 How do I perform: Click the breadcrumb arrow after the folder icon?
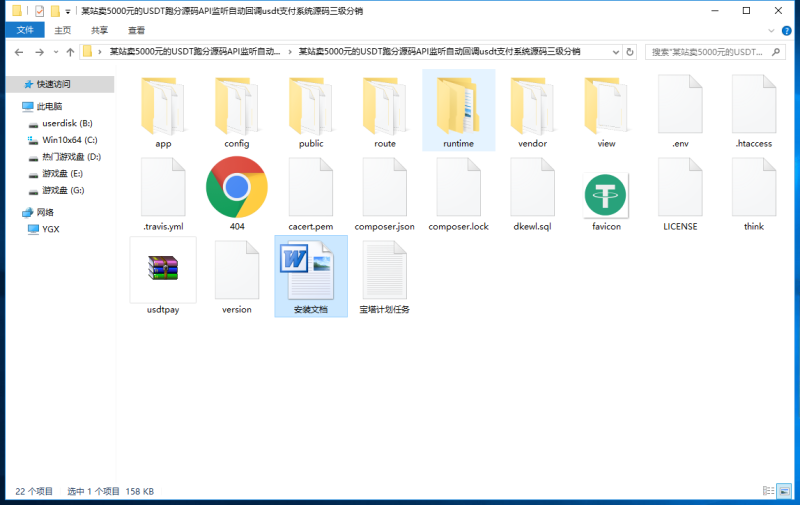tap(100, 52)
